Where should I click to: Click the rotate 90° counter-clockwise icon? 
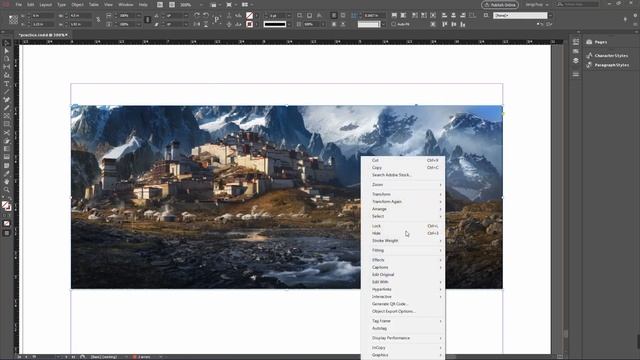206,15
